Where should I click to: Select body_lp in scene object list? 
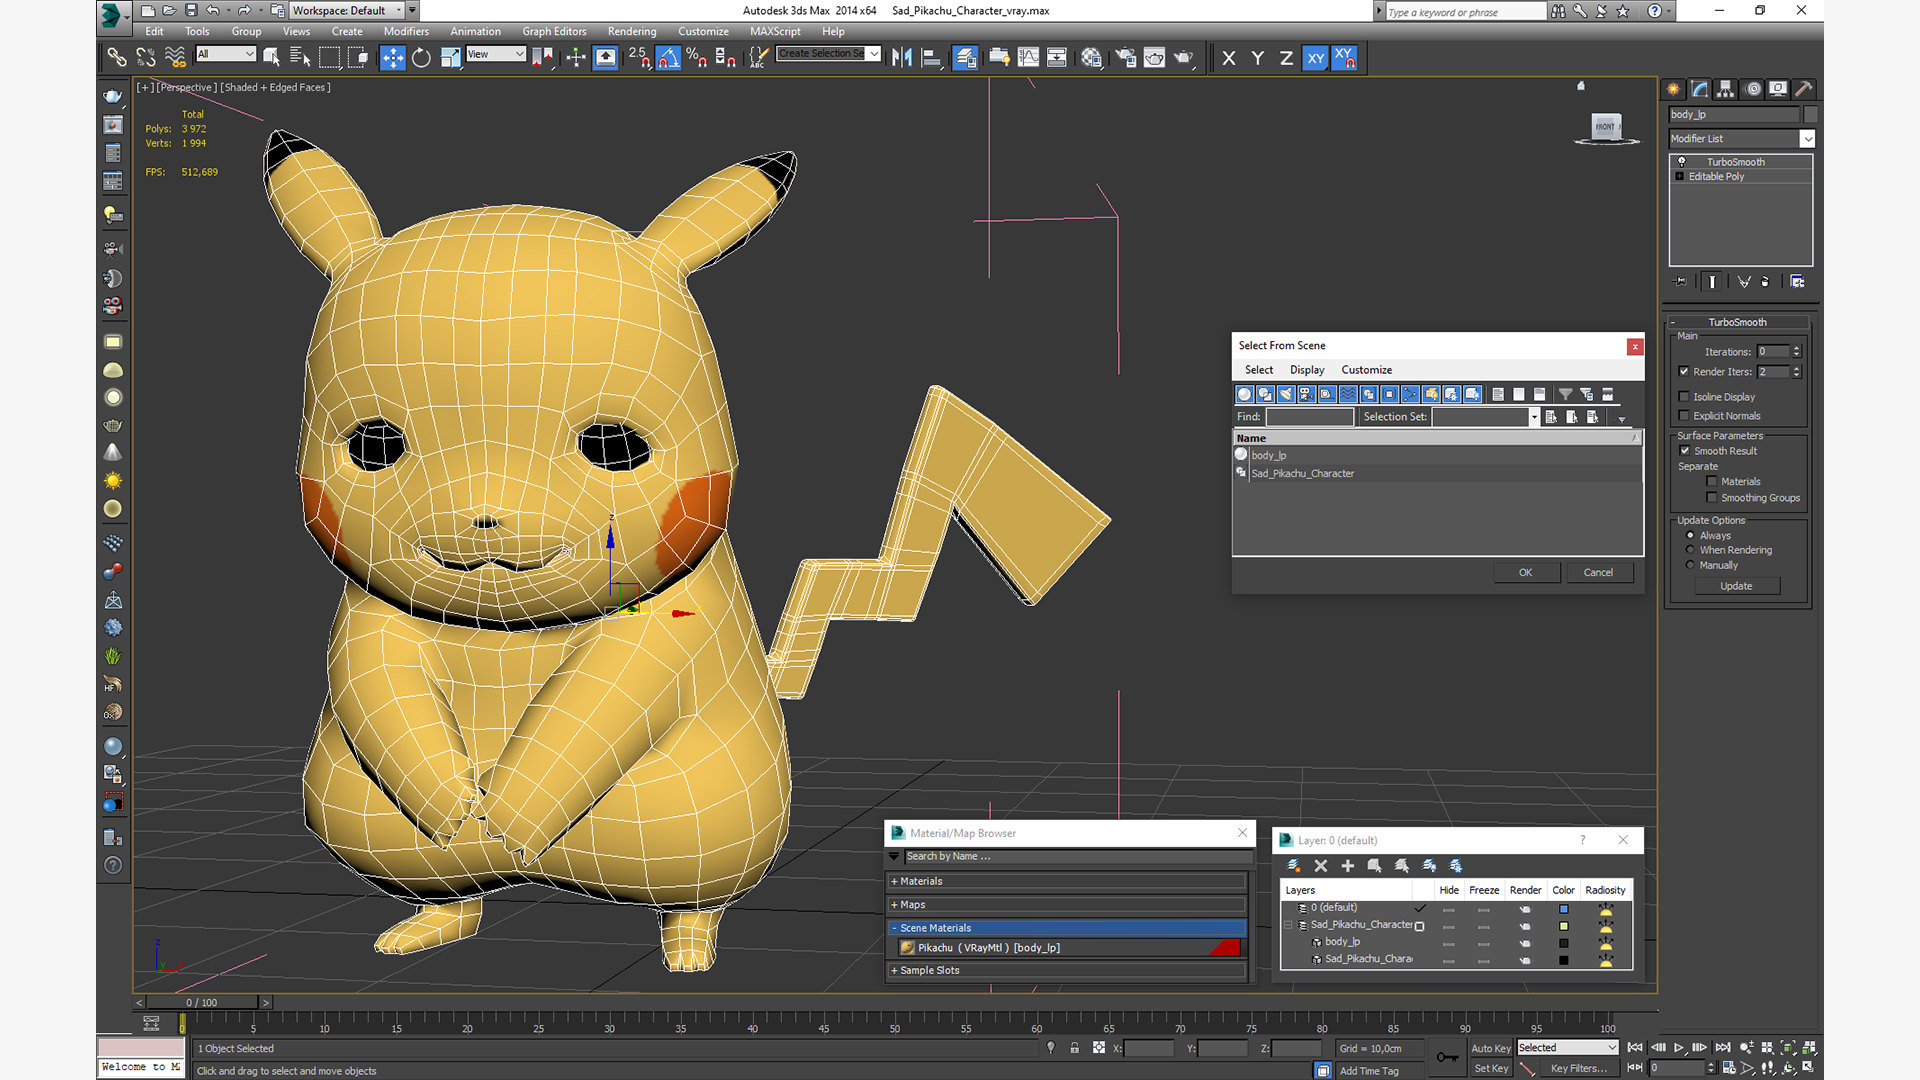(1269, 455)
